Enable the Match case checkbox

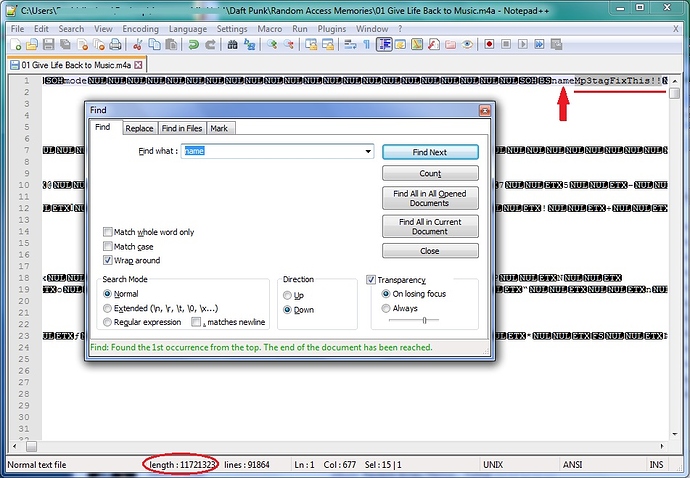point(107,246)
